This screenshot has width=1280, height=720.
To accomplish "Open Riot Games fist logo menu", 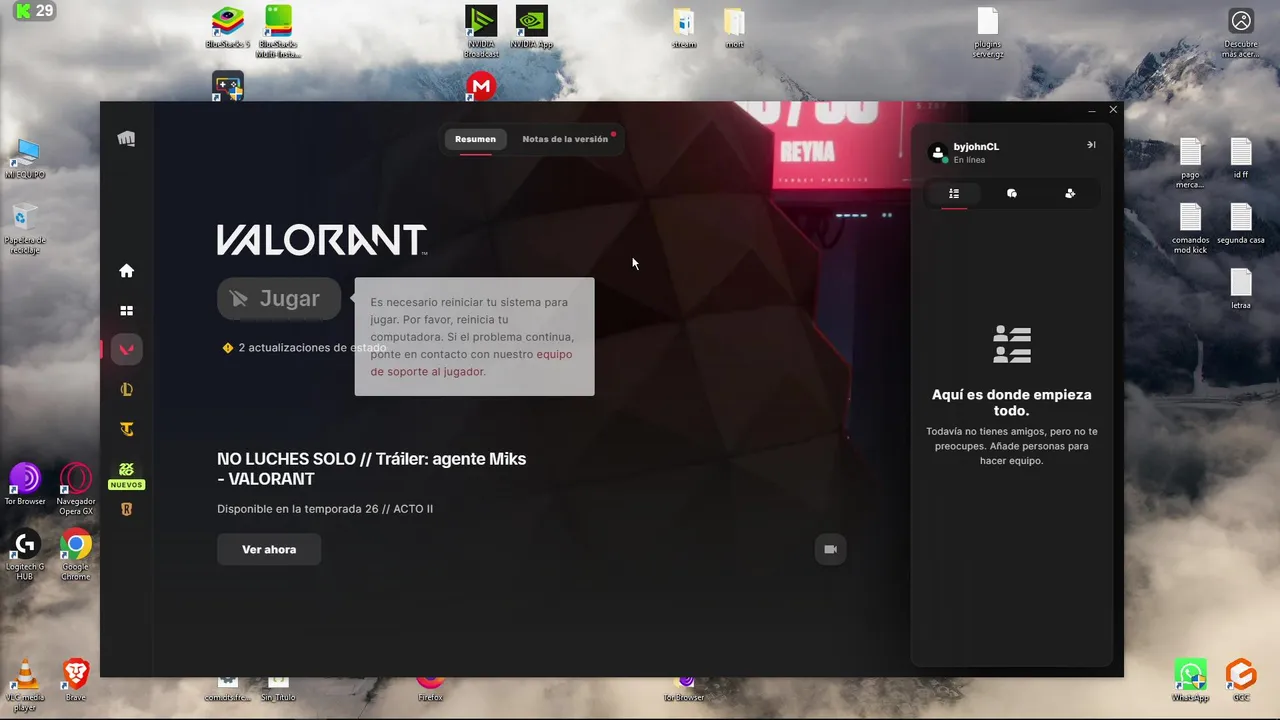I will (x=126, y=139).
